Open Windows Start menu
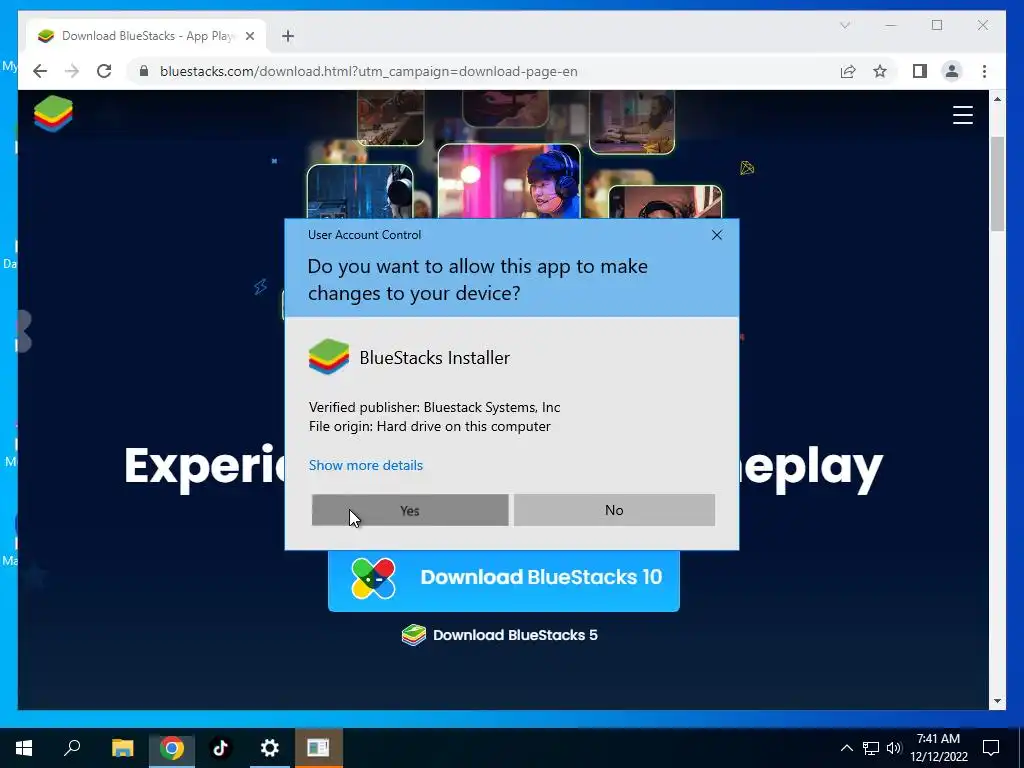The width and height of the screenshot is (1024, 768). [x=24, y=748]
